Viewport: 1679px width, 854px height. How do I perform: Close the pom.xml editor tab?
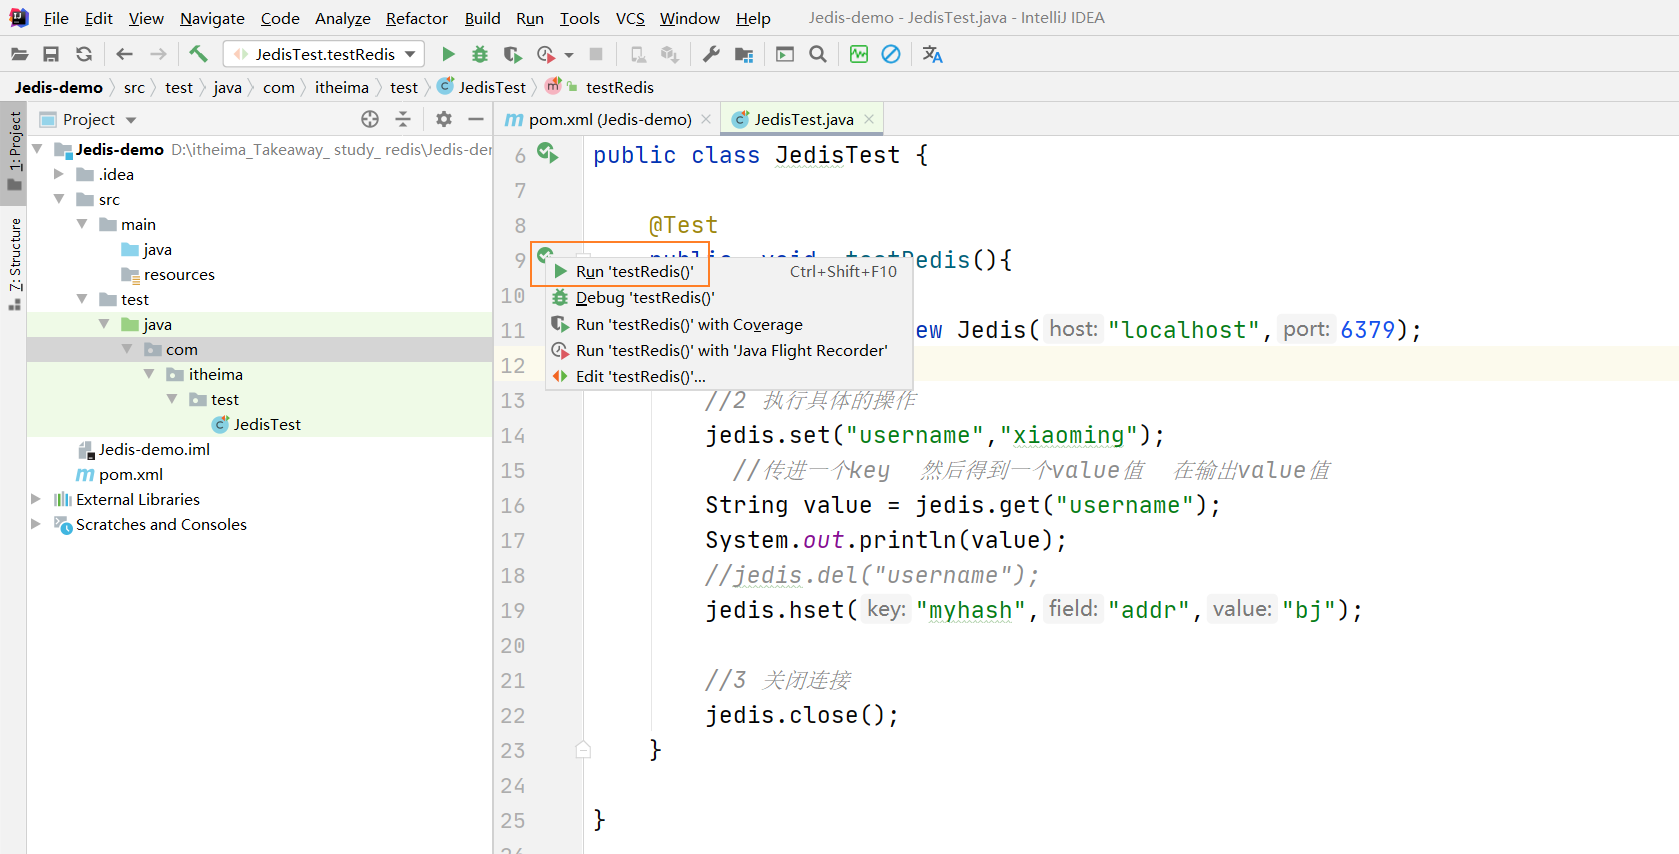pyautogui.click(x=706, y=119)
